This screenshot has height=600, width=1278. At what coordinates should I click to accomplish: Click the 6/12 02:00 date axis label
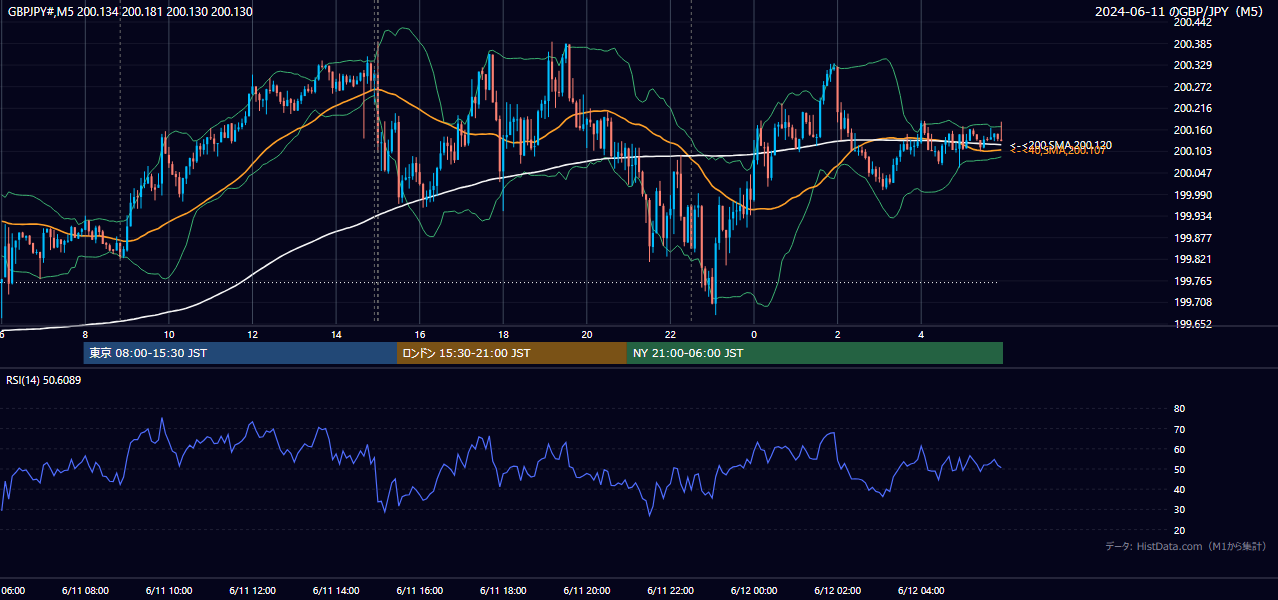point(838,591)
